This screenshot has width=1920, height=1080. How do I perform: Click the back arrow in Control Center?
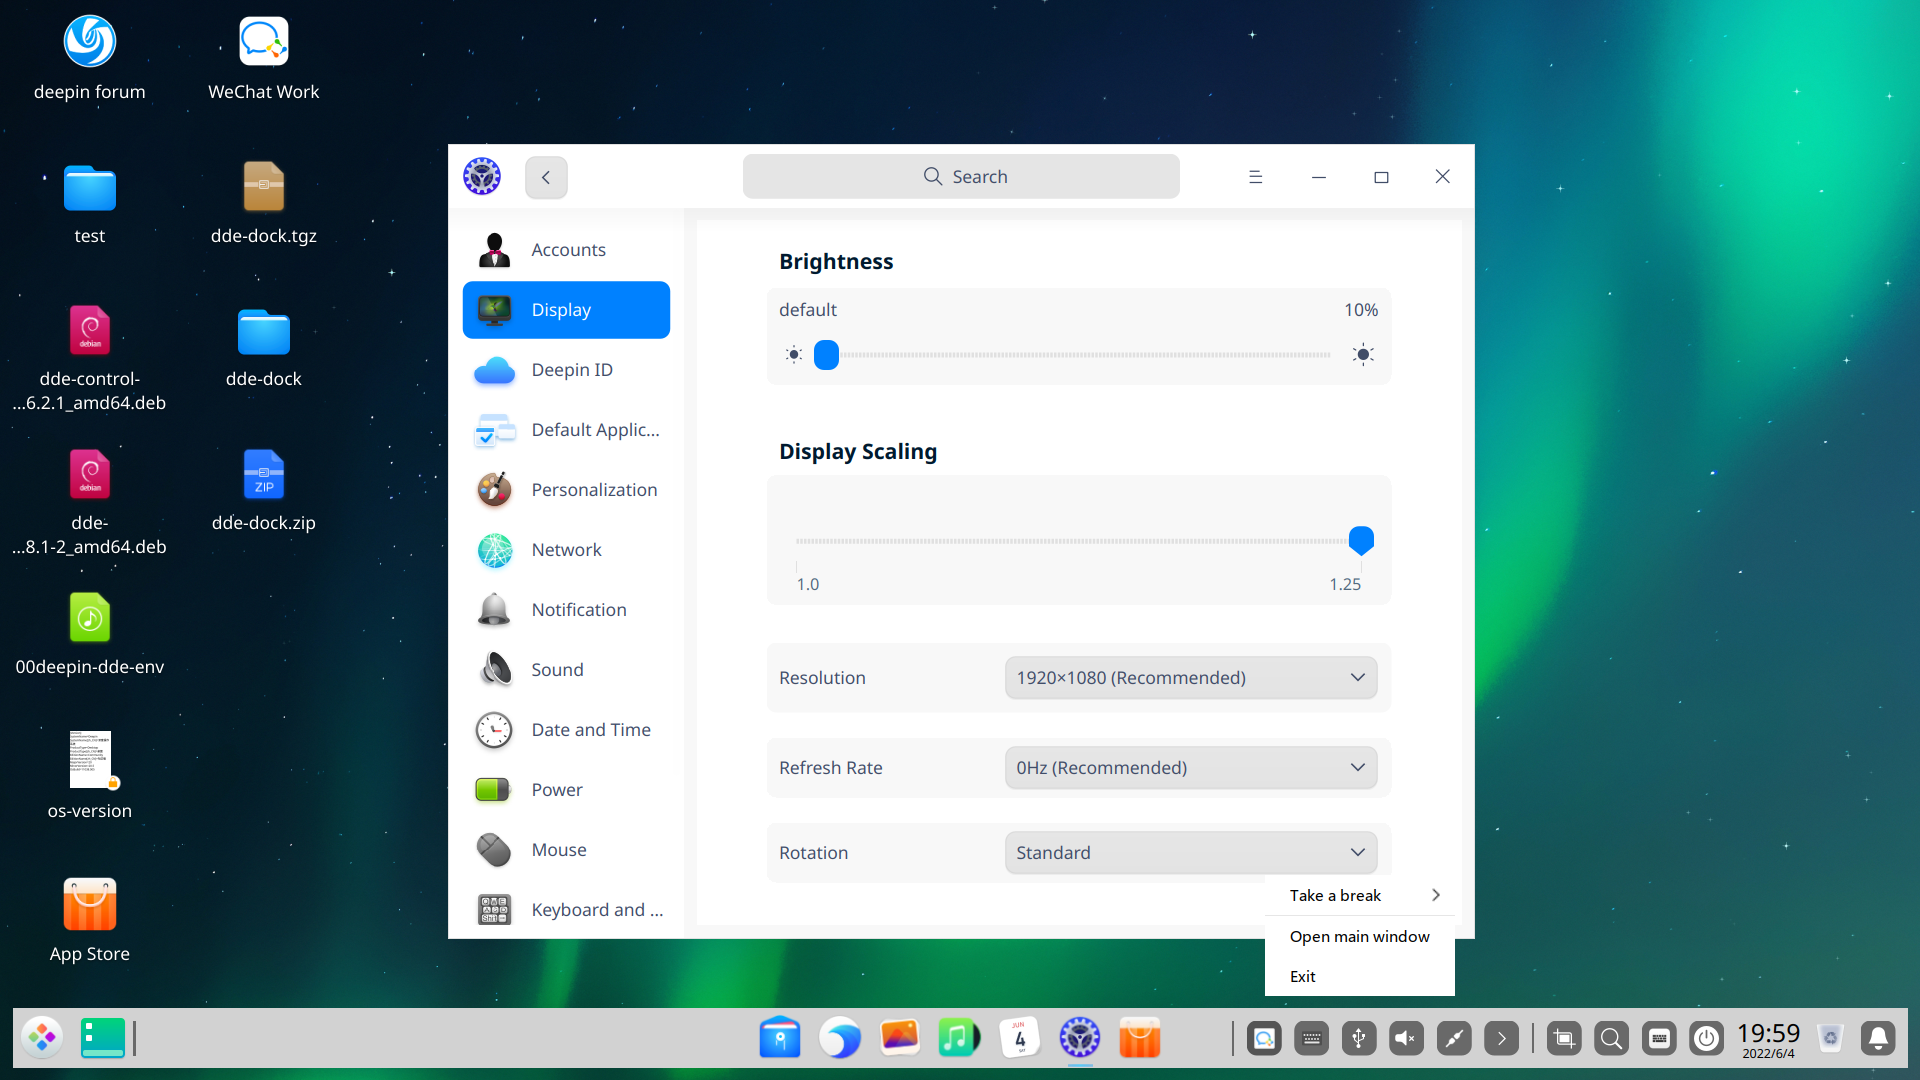546,176
